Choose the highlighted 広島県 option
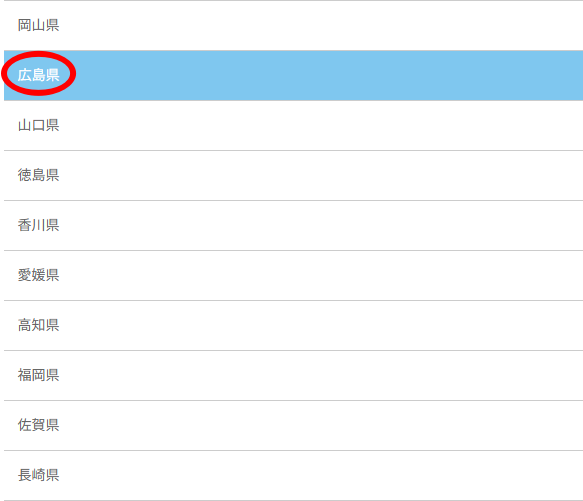Viewport: 583px width, 501px height. [x=293, y=76]
